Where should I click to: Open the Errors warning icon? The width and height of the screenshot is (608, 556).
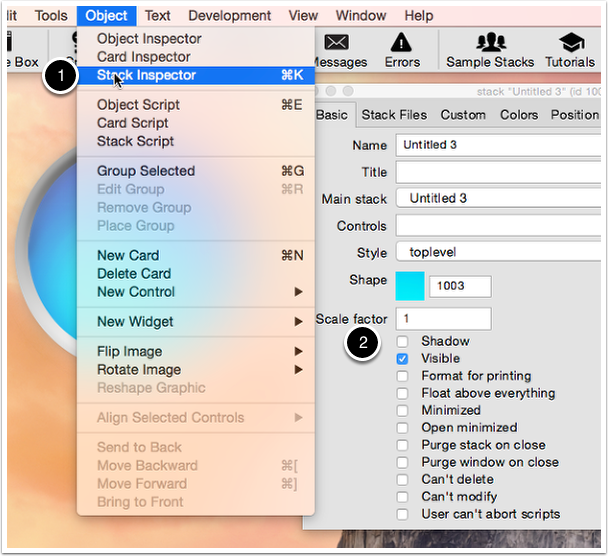coord(402,43)
